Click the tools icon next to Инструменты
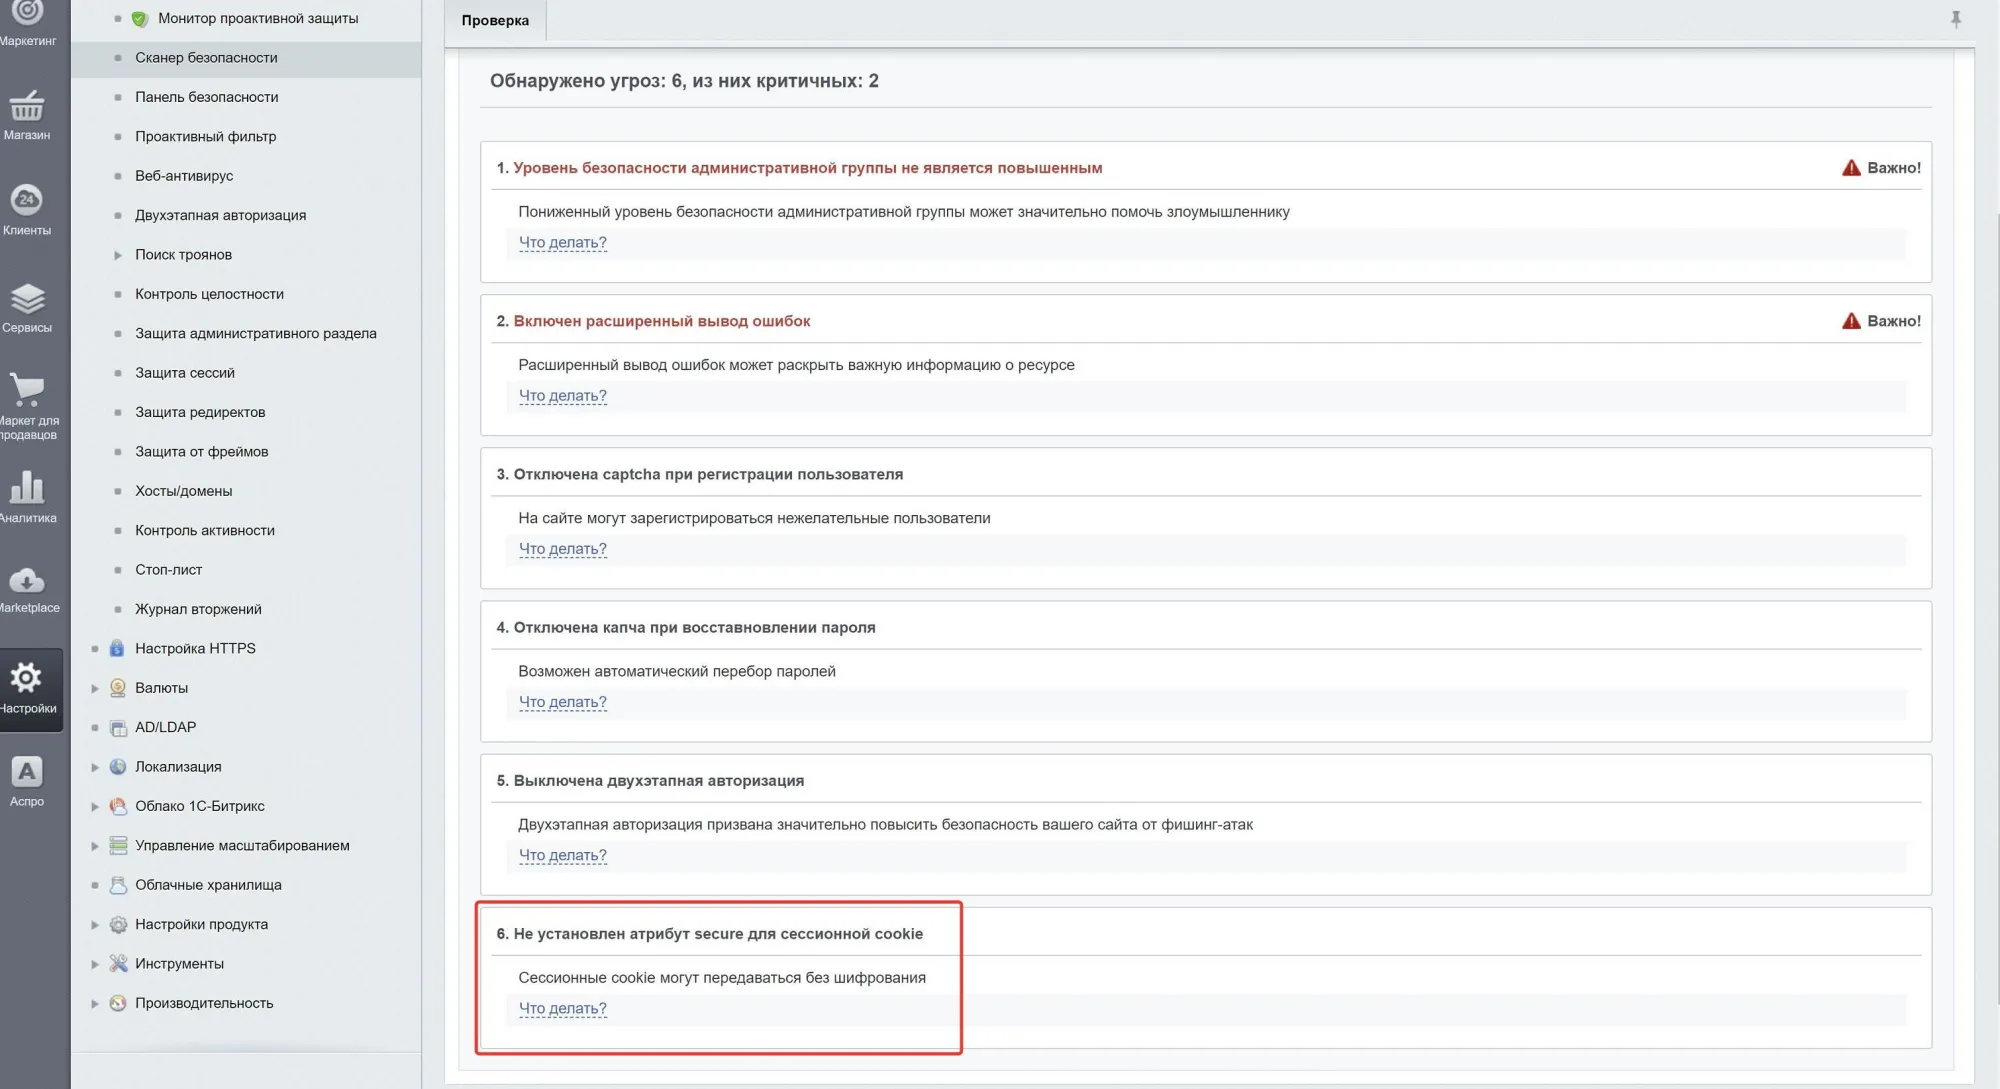This screenshot has height=1089, width=2000. (x=117, y=963)
